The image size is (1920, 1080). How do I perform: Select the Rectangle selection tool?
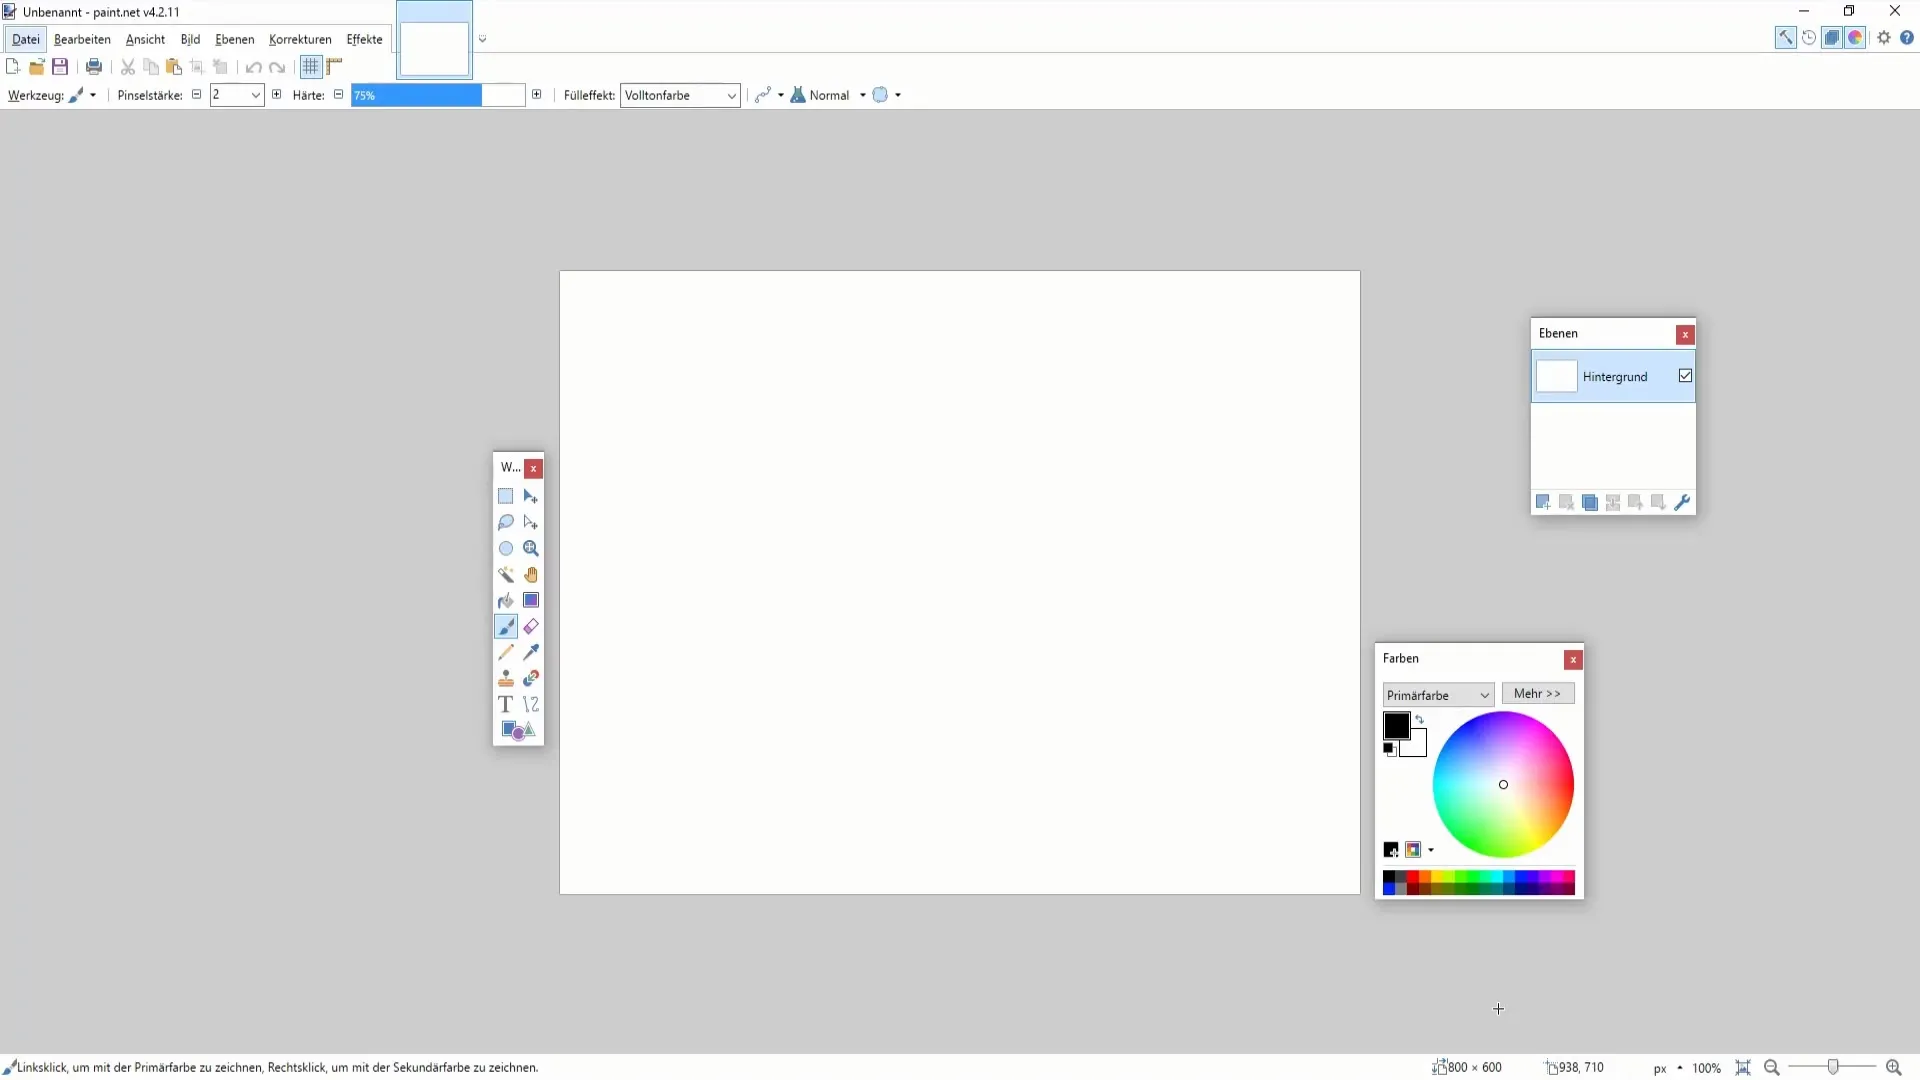(505, 495)
